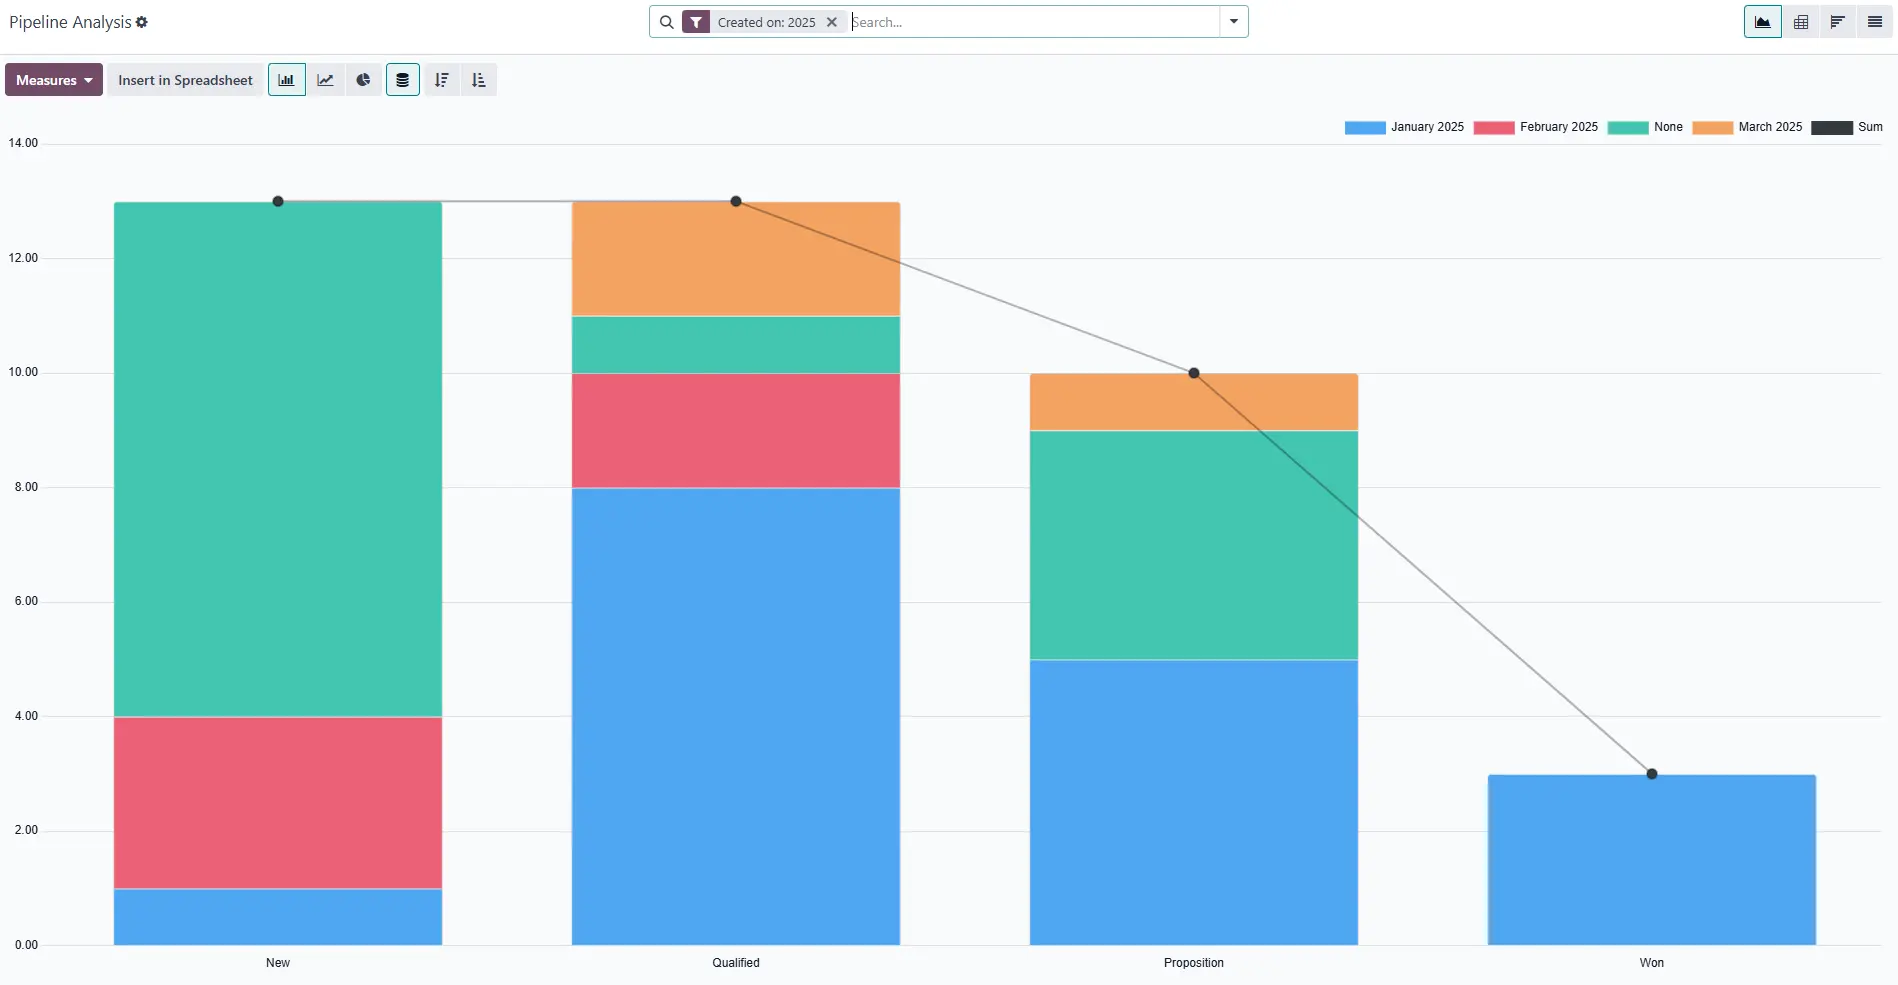Click the New axis label
This screenshot has width=1898, height=985.
pos(278,963)
